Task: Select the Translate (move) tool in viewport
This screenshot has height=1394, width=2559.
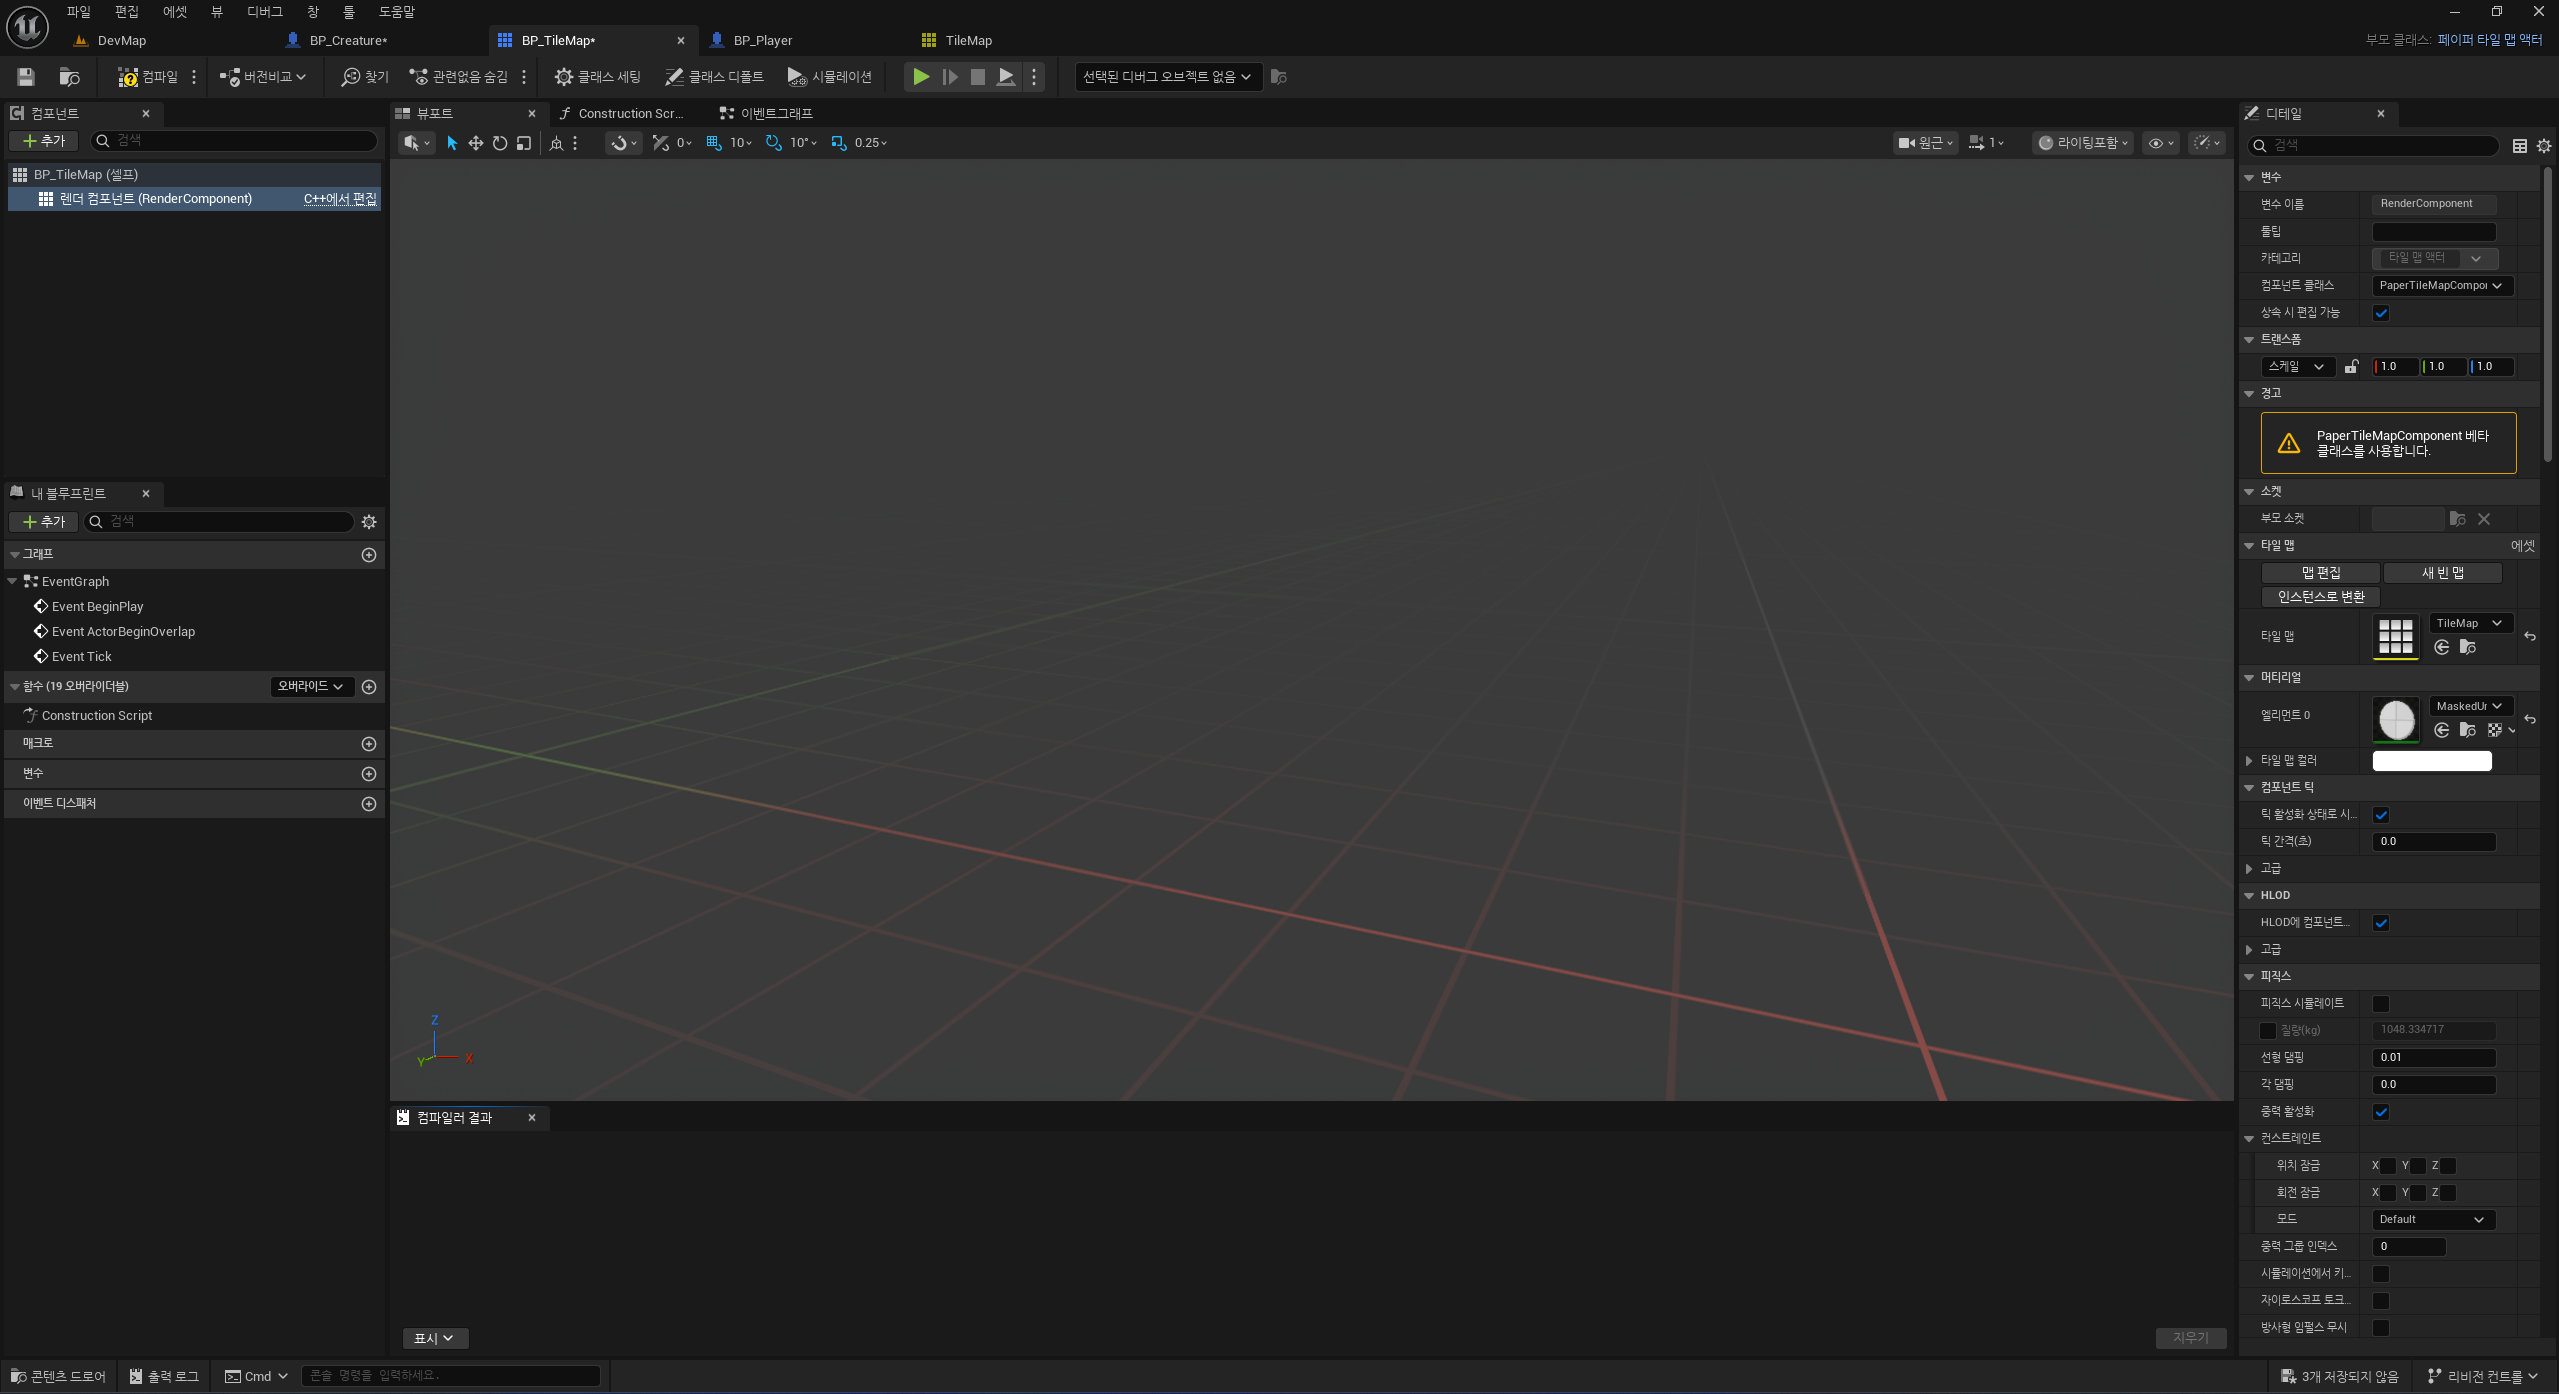Action: click(476, 143)
